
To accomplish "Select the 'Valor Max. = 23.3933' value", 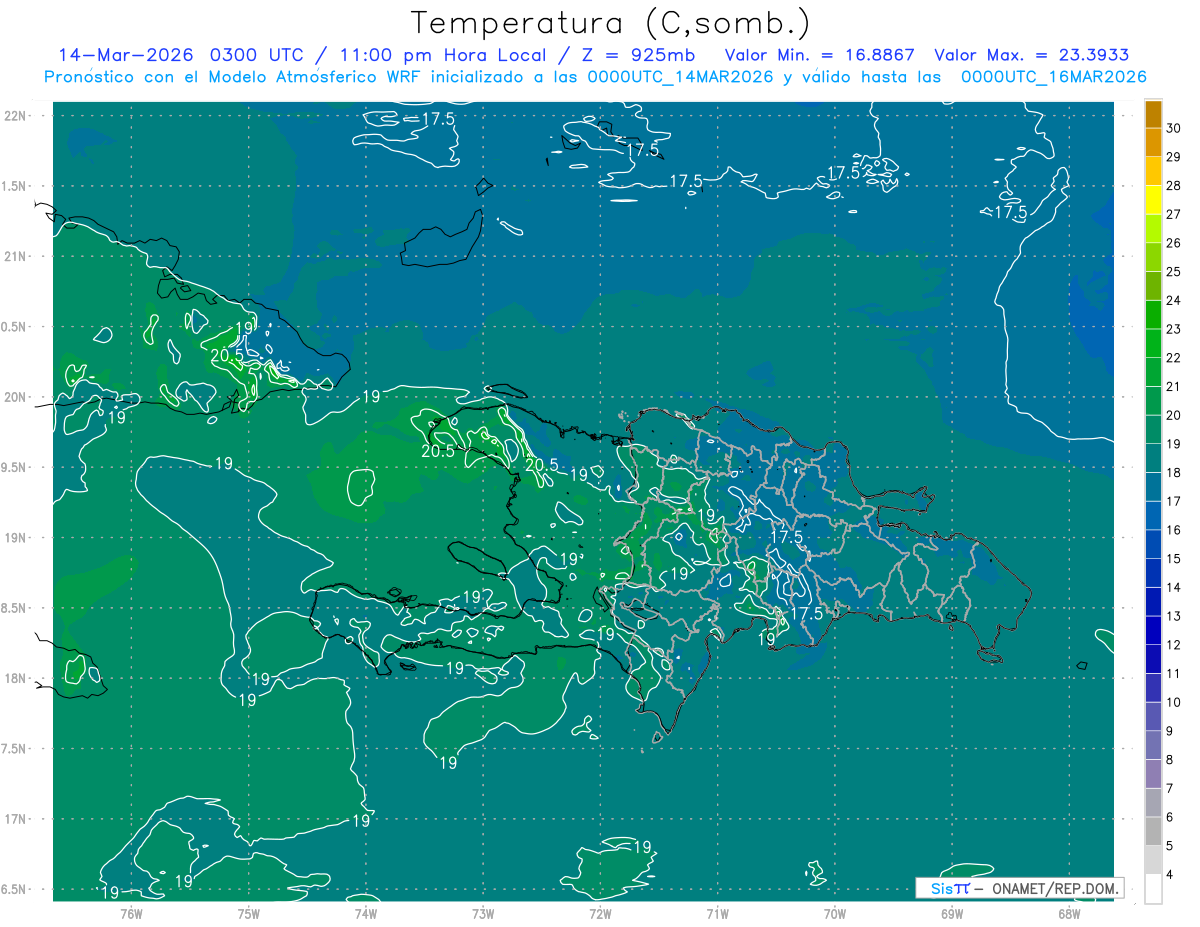I will tap(1033, 55).
